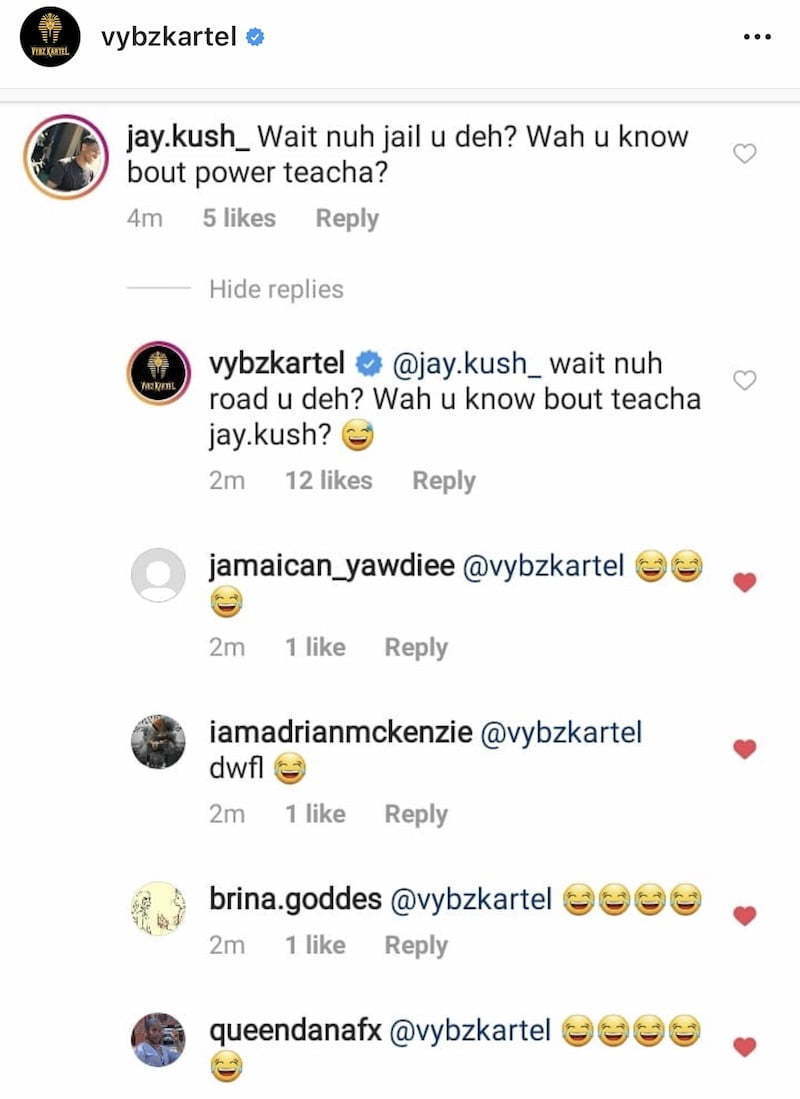View jay.kush_'s story ring avatar

pos(66,157)
